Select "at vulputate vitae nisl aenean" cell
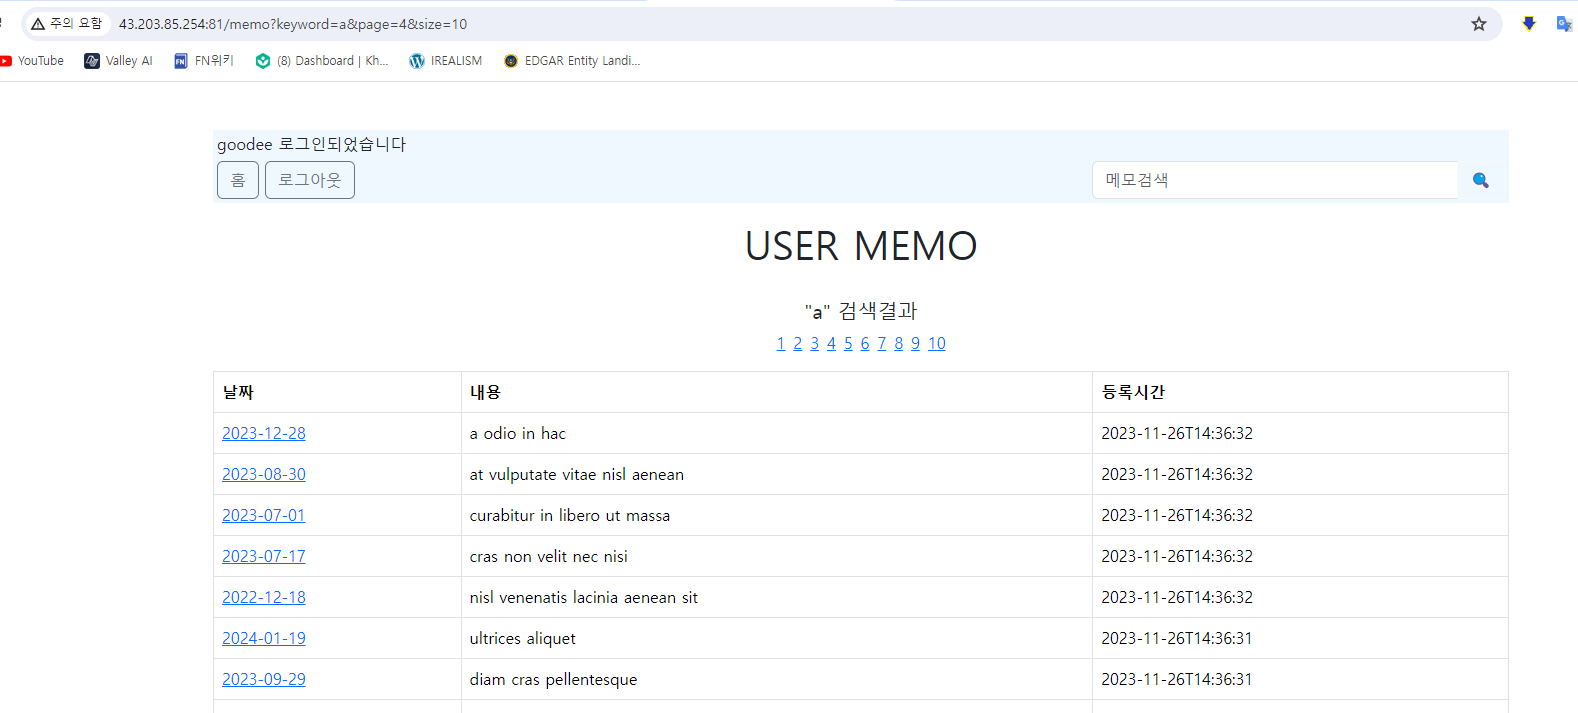The width and height of the screenshot is (1578, 713). pos(777,474)
